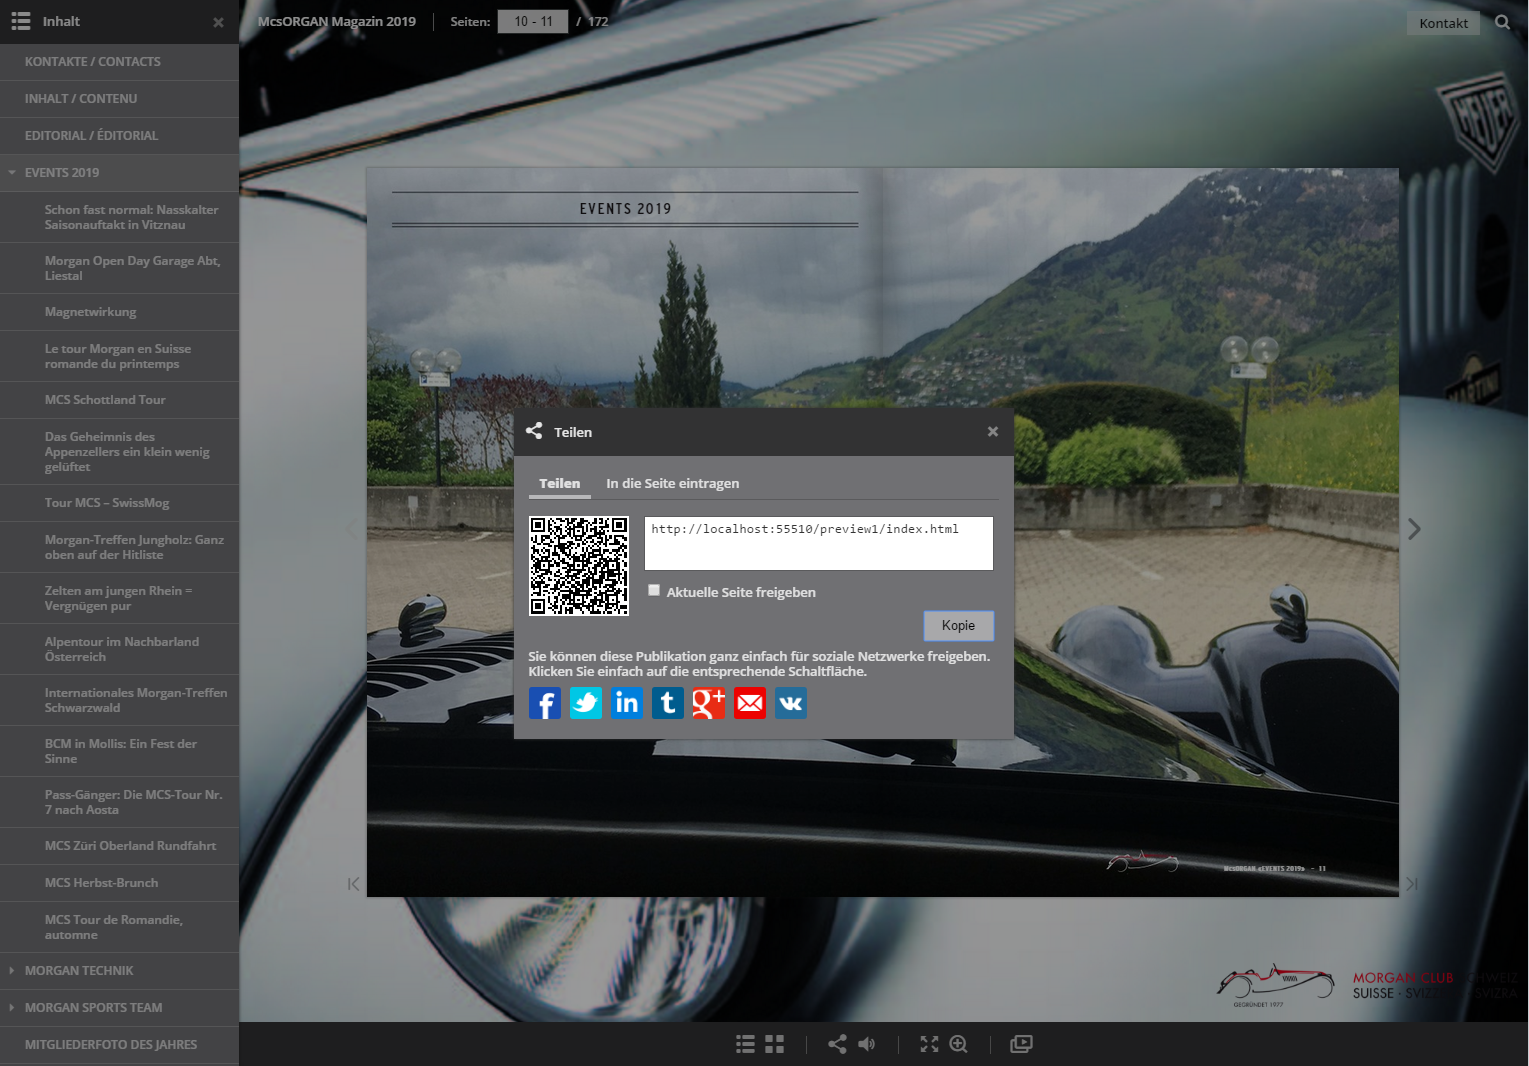Viewport: 1529px width, 1066px height.
Task: Go to next page arrow
Action: click(1414, 529)
